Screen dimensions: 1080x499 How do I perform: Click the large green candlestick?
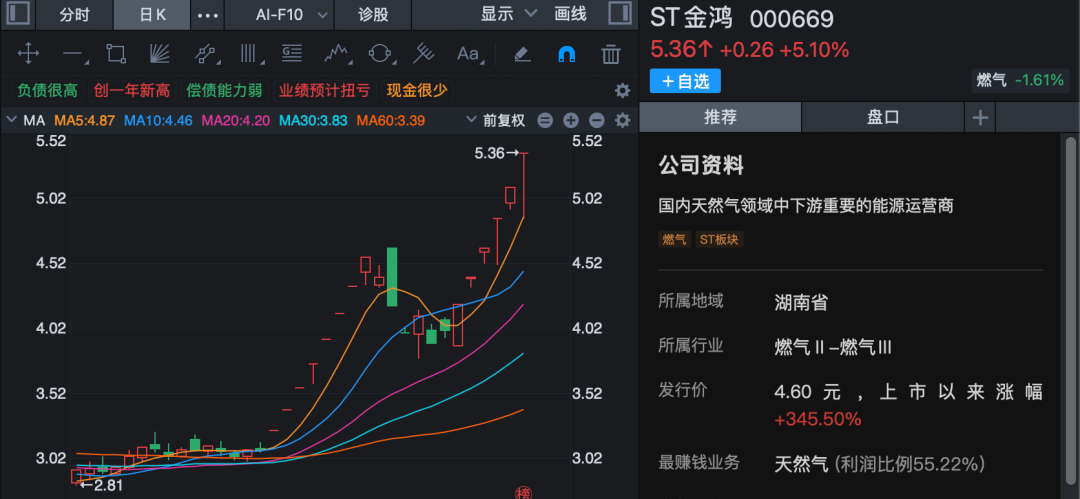pos(391,276)
